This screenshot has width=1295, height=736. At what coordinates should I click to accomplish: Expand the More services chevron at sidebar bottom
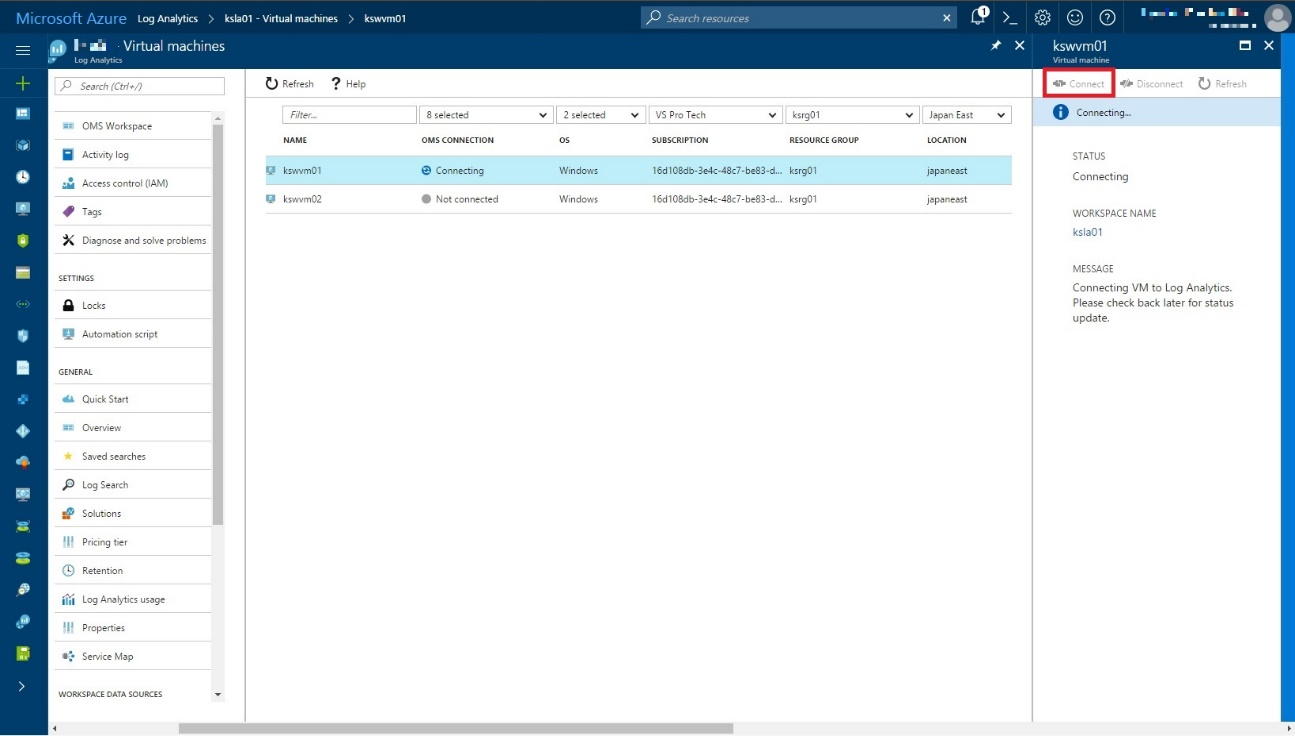point(23,686)
